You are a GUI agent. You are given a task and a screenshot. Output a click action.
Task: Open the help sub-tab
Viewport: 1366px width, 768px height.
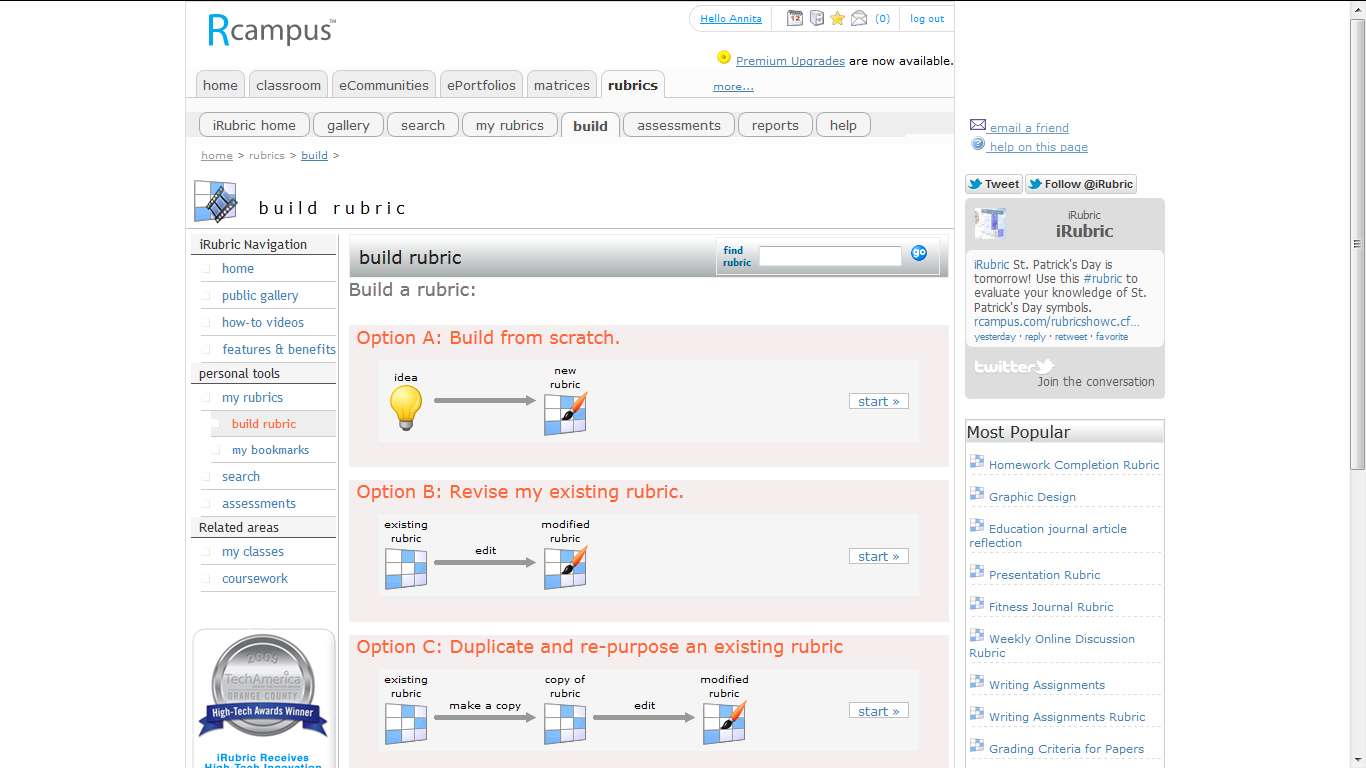coord(843,125)
